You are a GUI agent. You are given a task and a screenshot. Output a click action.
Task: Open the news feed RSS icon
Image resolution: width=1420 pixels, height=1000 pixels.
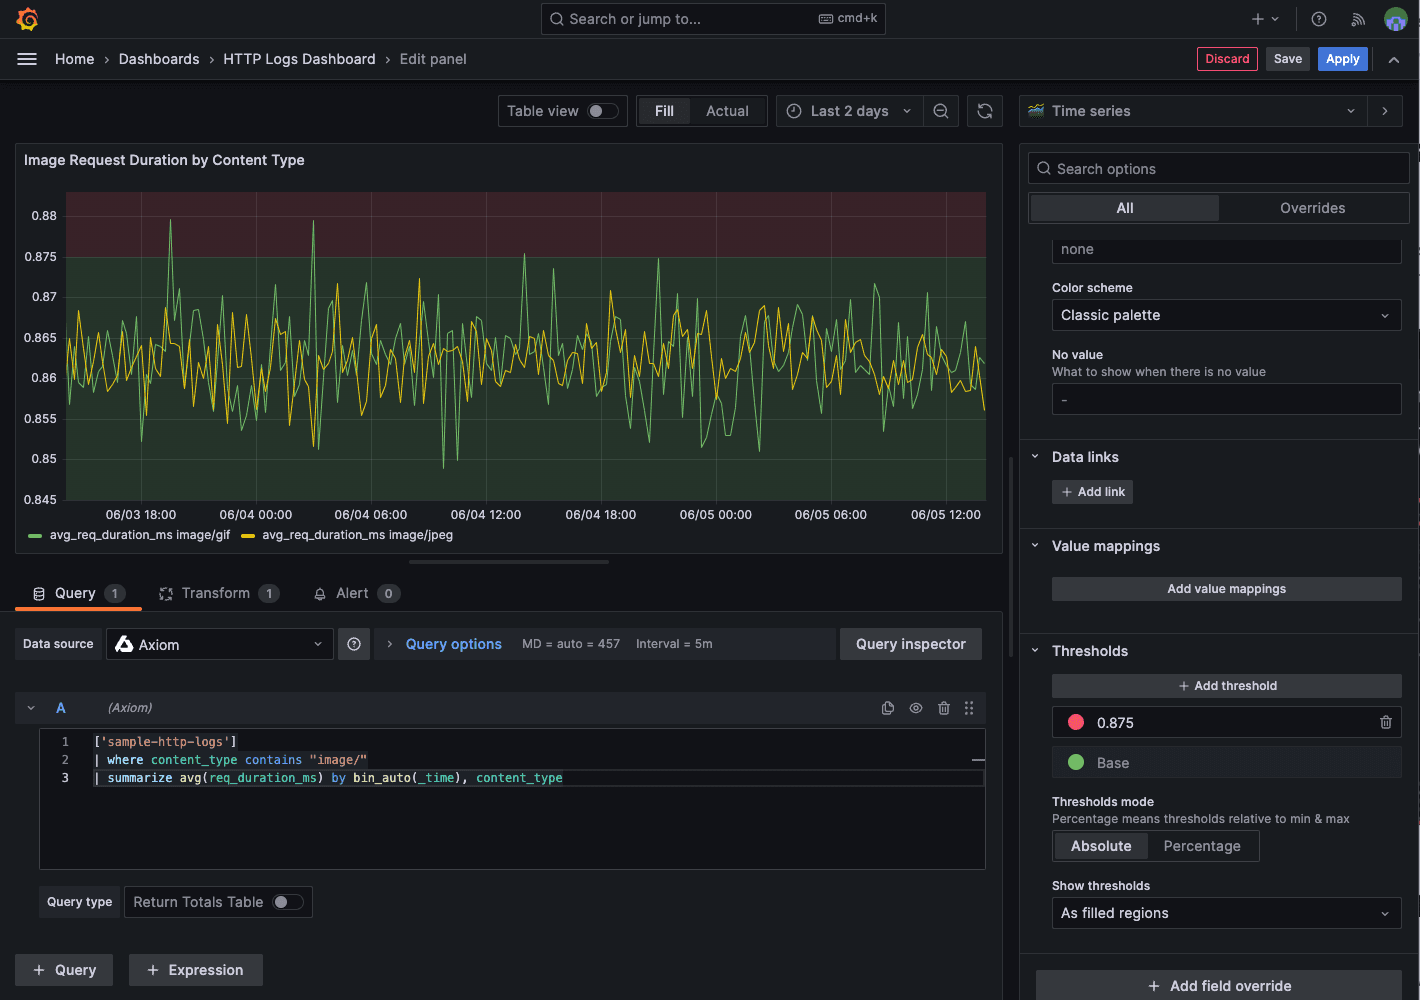pos(1357,19)
